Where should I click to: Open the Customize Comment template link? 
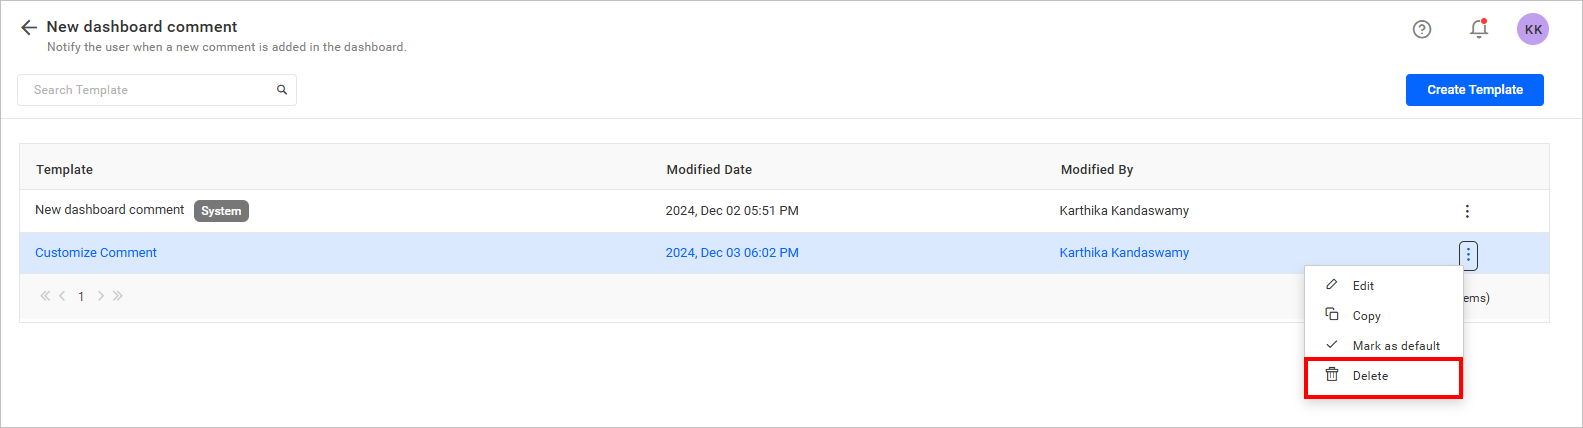(96, 253)
